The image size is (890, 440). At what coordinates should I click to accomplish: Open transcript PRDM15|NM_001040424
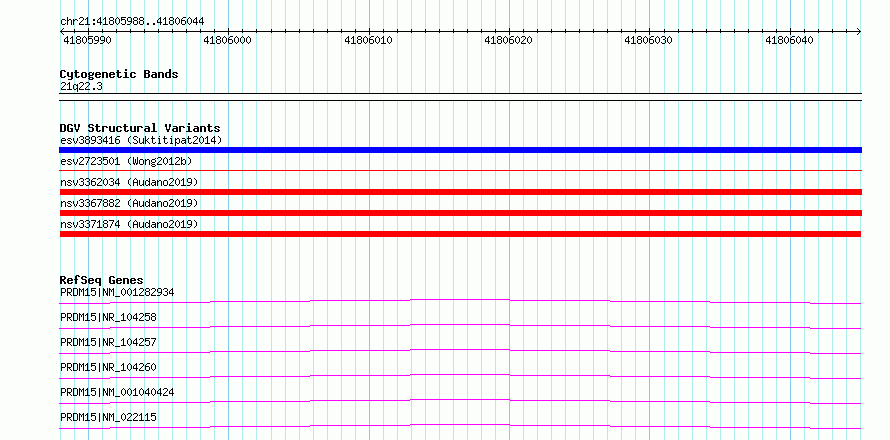point(117,392)
